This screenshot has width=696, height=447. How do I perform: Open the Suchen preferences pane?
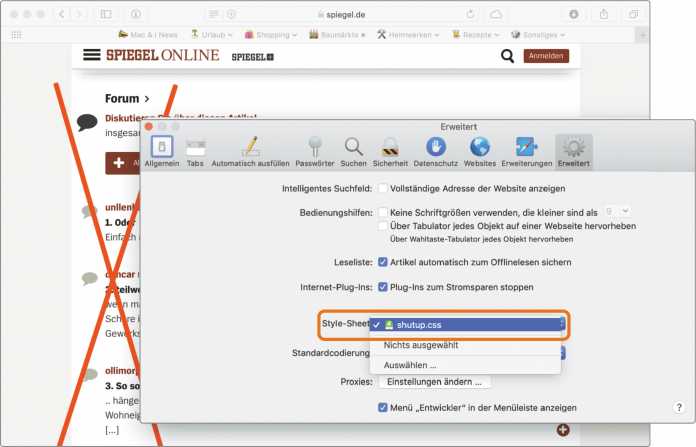(354, 152)
